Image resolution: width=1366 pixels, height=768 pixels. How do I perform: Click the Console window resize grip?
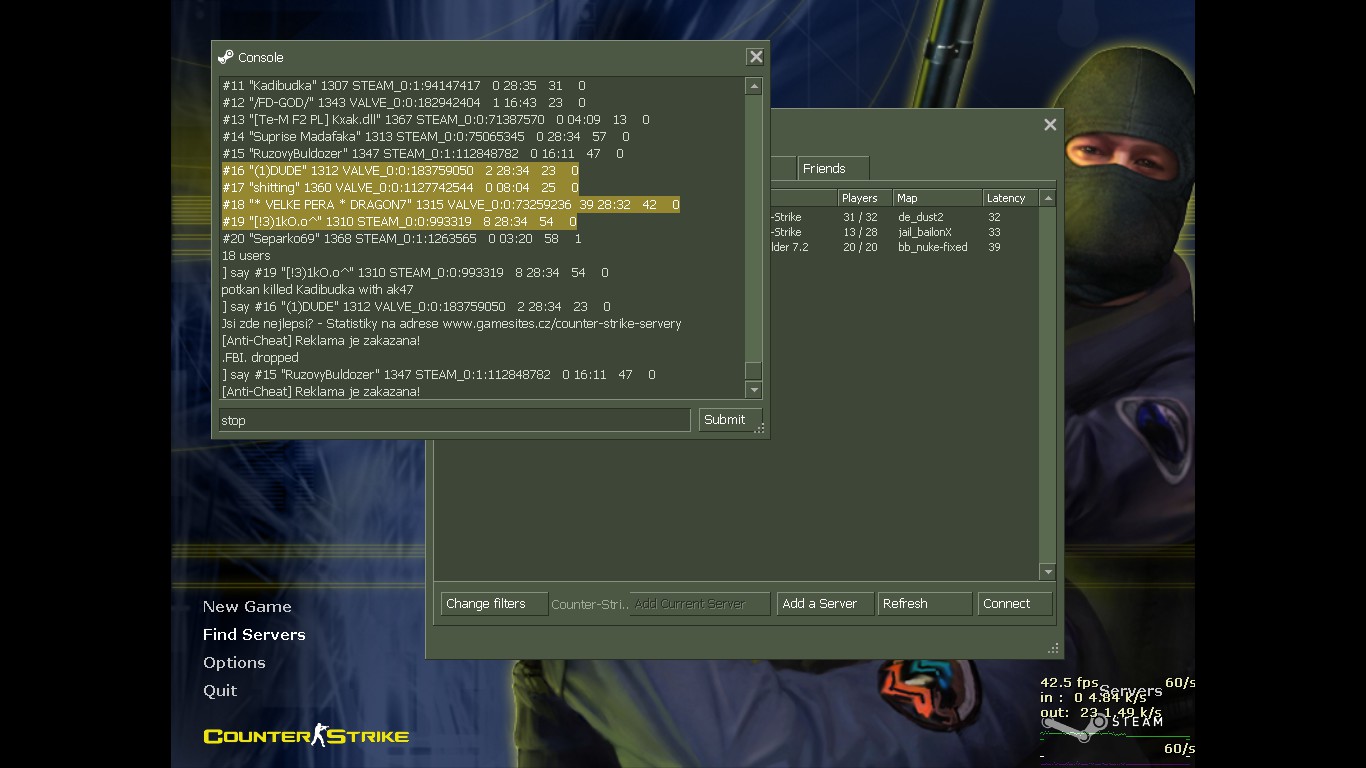point(760,428)
